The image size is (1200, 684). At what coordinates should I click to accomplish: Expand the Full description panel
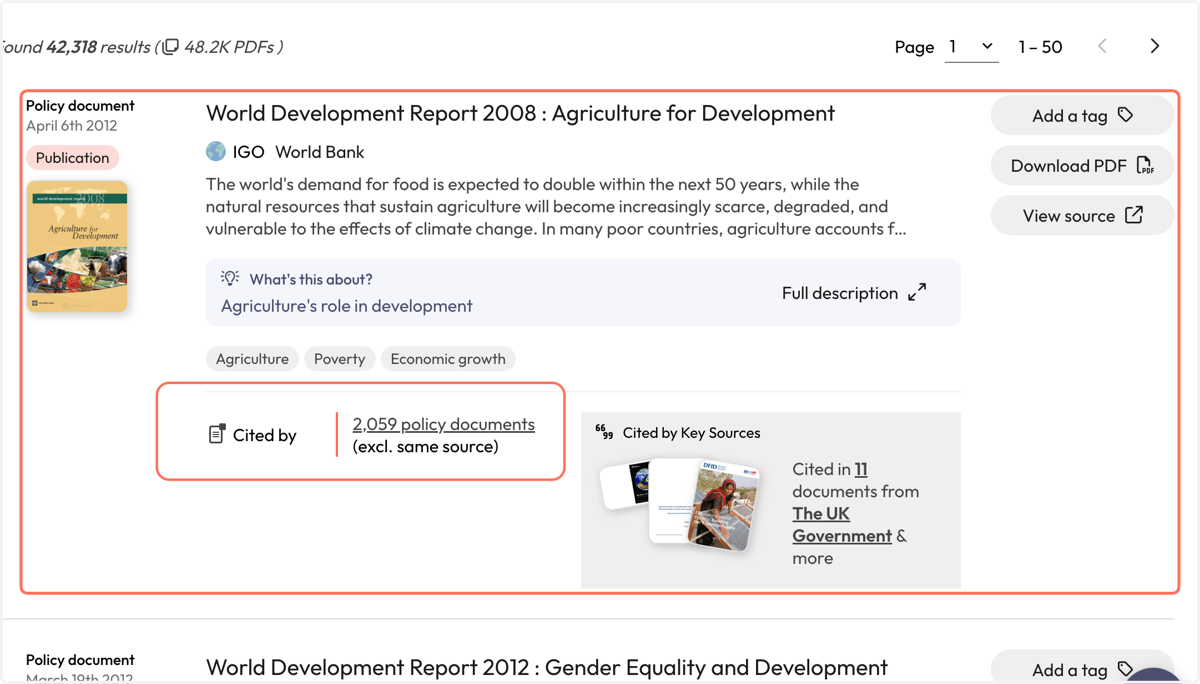(x=854, y=293)
